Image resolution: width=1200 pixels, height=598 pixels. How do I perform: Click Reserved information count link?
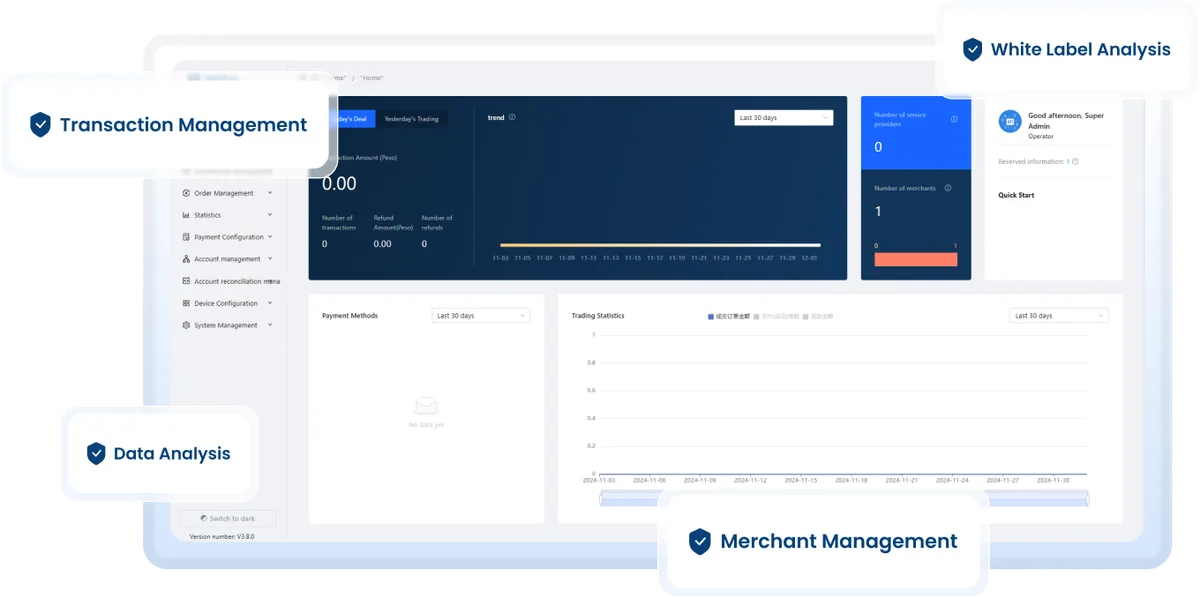tap(1068, 161)
